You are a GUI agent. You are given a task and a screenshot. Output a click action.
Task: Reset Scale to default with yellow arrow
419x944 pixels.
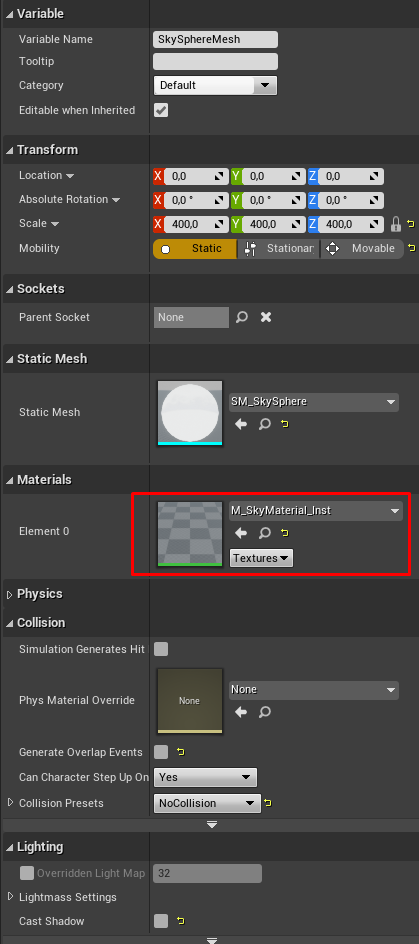click(x=411, y=224)
